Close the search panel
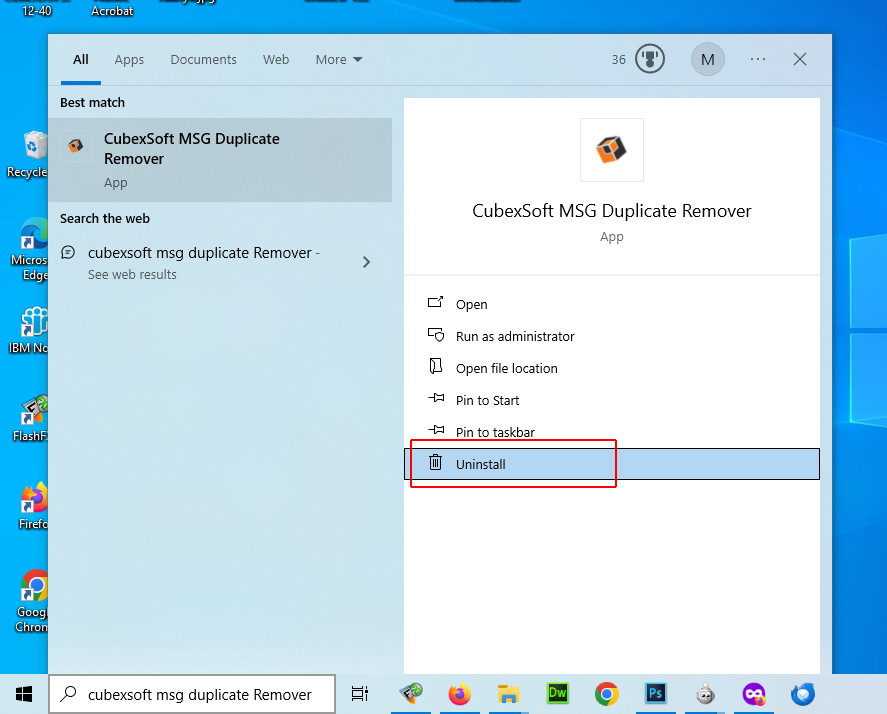Screen dimensions: 887x714 coord(799,59)
